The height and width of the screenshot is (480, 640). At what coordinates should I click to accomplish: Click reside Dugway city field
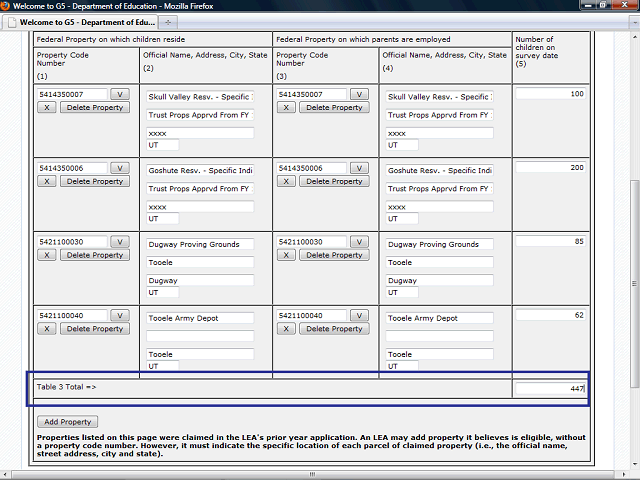tap(200, 280)
